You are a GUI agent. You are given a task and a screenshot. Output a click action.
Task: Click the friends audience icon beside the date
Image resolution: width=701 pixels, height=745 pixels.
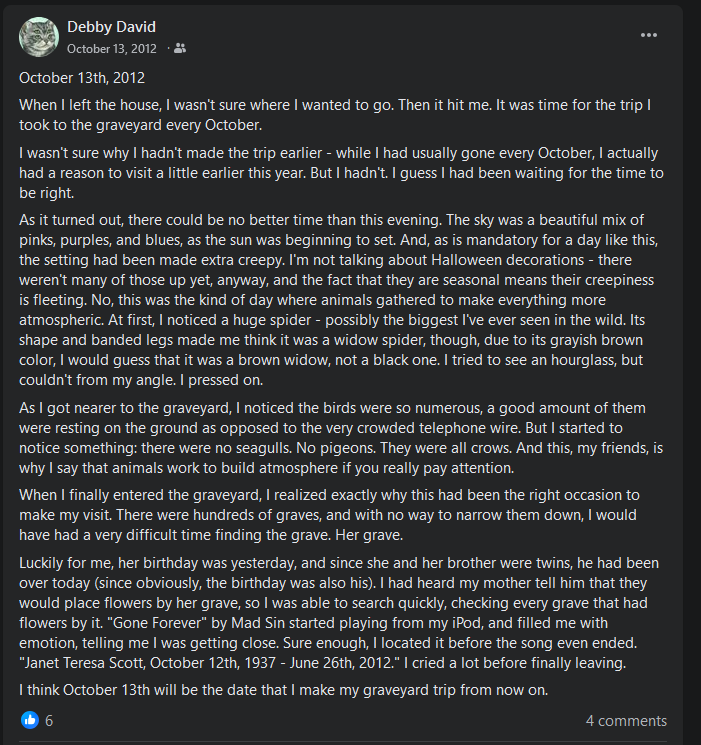point(180,48)
